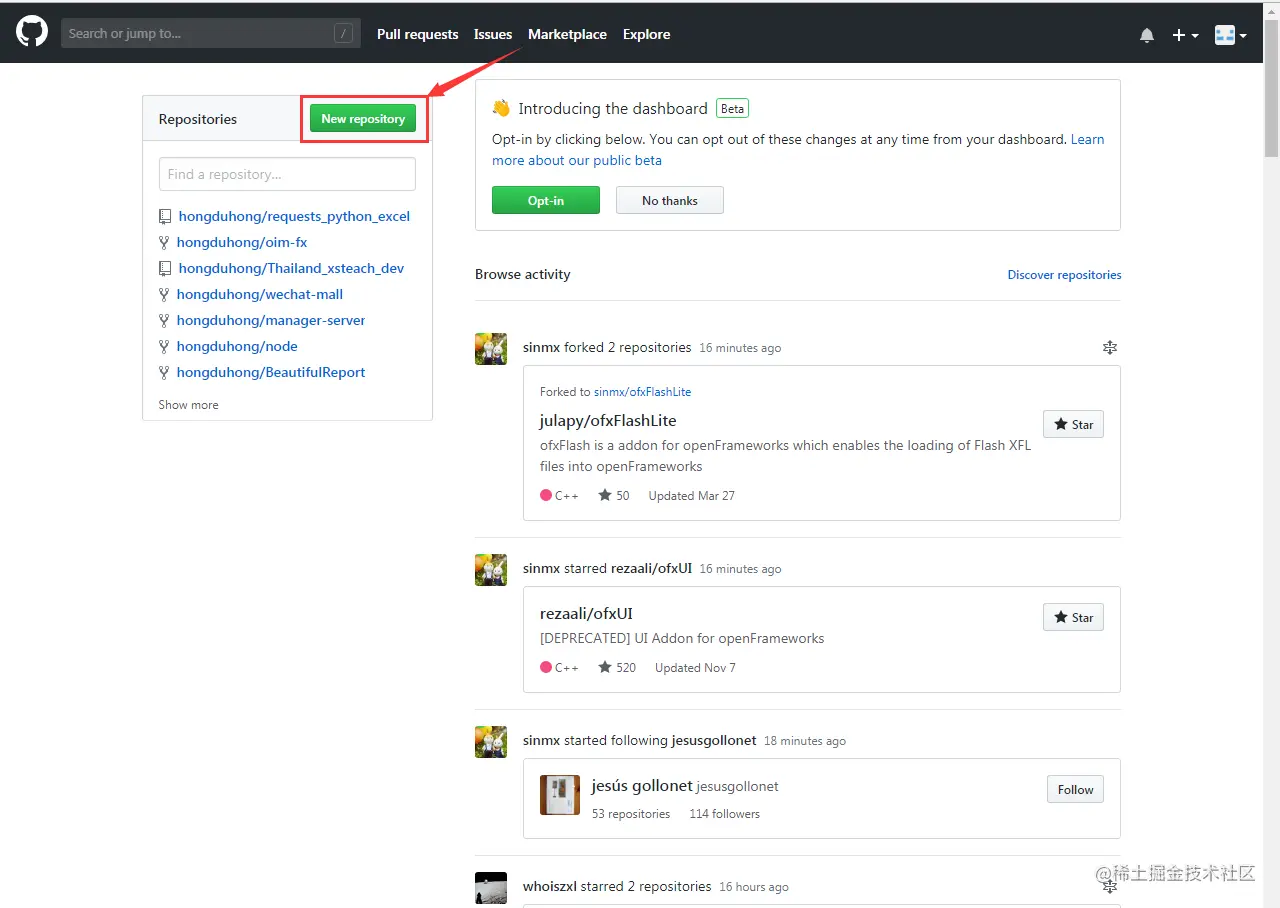Click the New repository button
This screenshot has width=1280, height=908.
tap(363, 119)
